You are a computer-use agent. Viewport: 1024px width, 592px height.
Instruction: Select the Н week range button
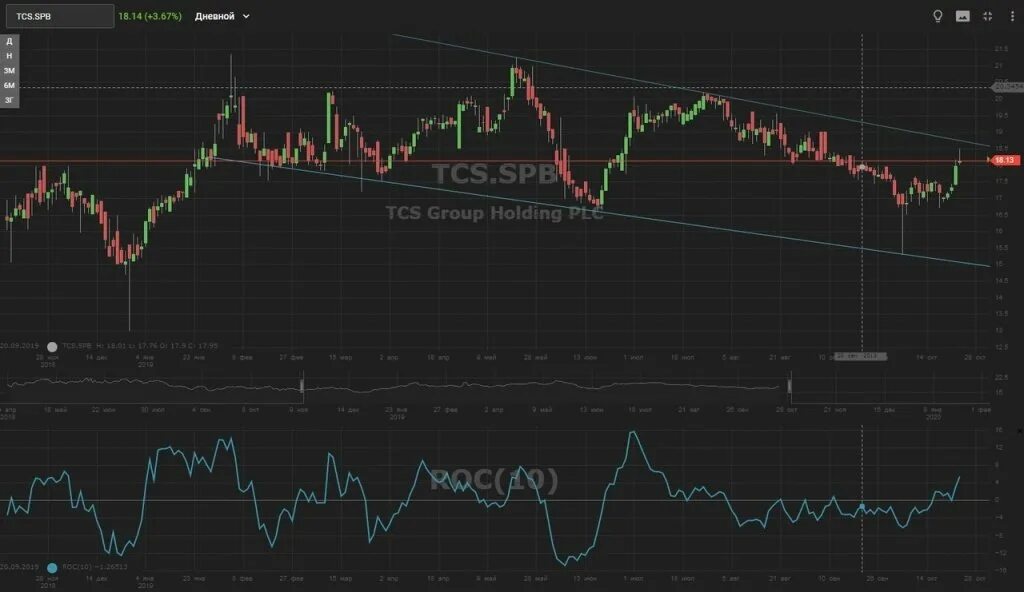pyautogui.click(x=9, y=56)
